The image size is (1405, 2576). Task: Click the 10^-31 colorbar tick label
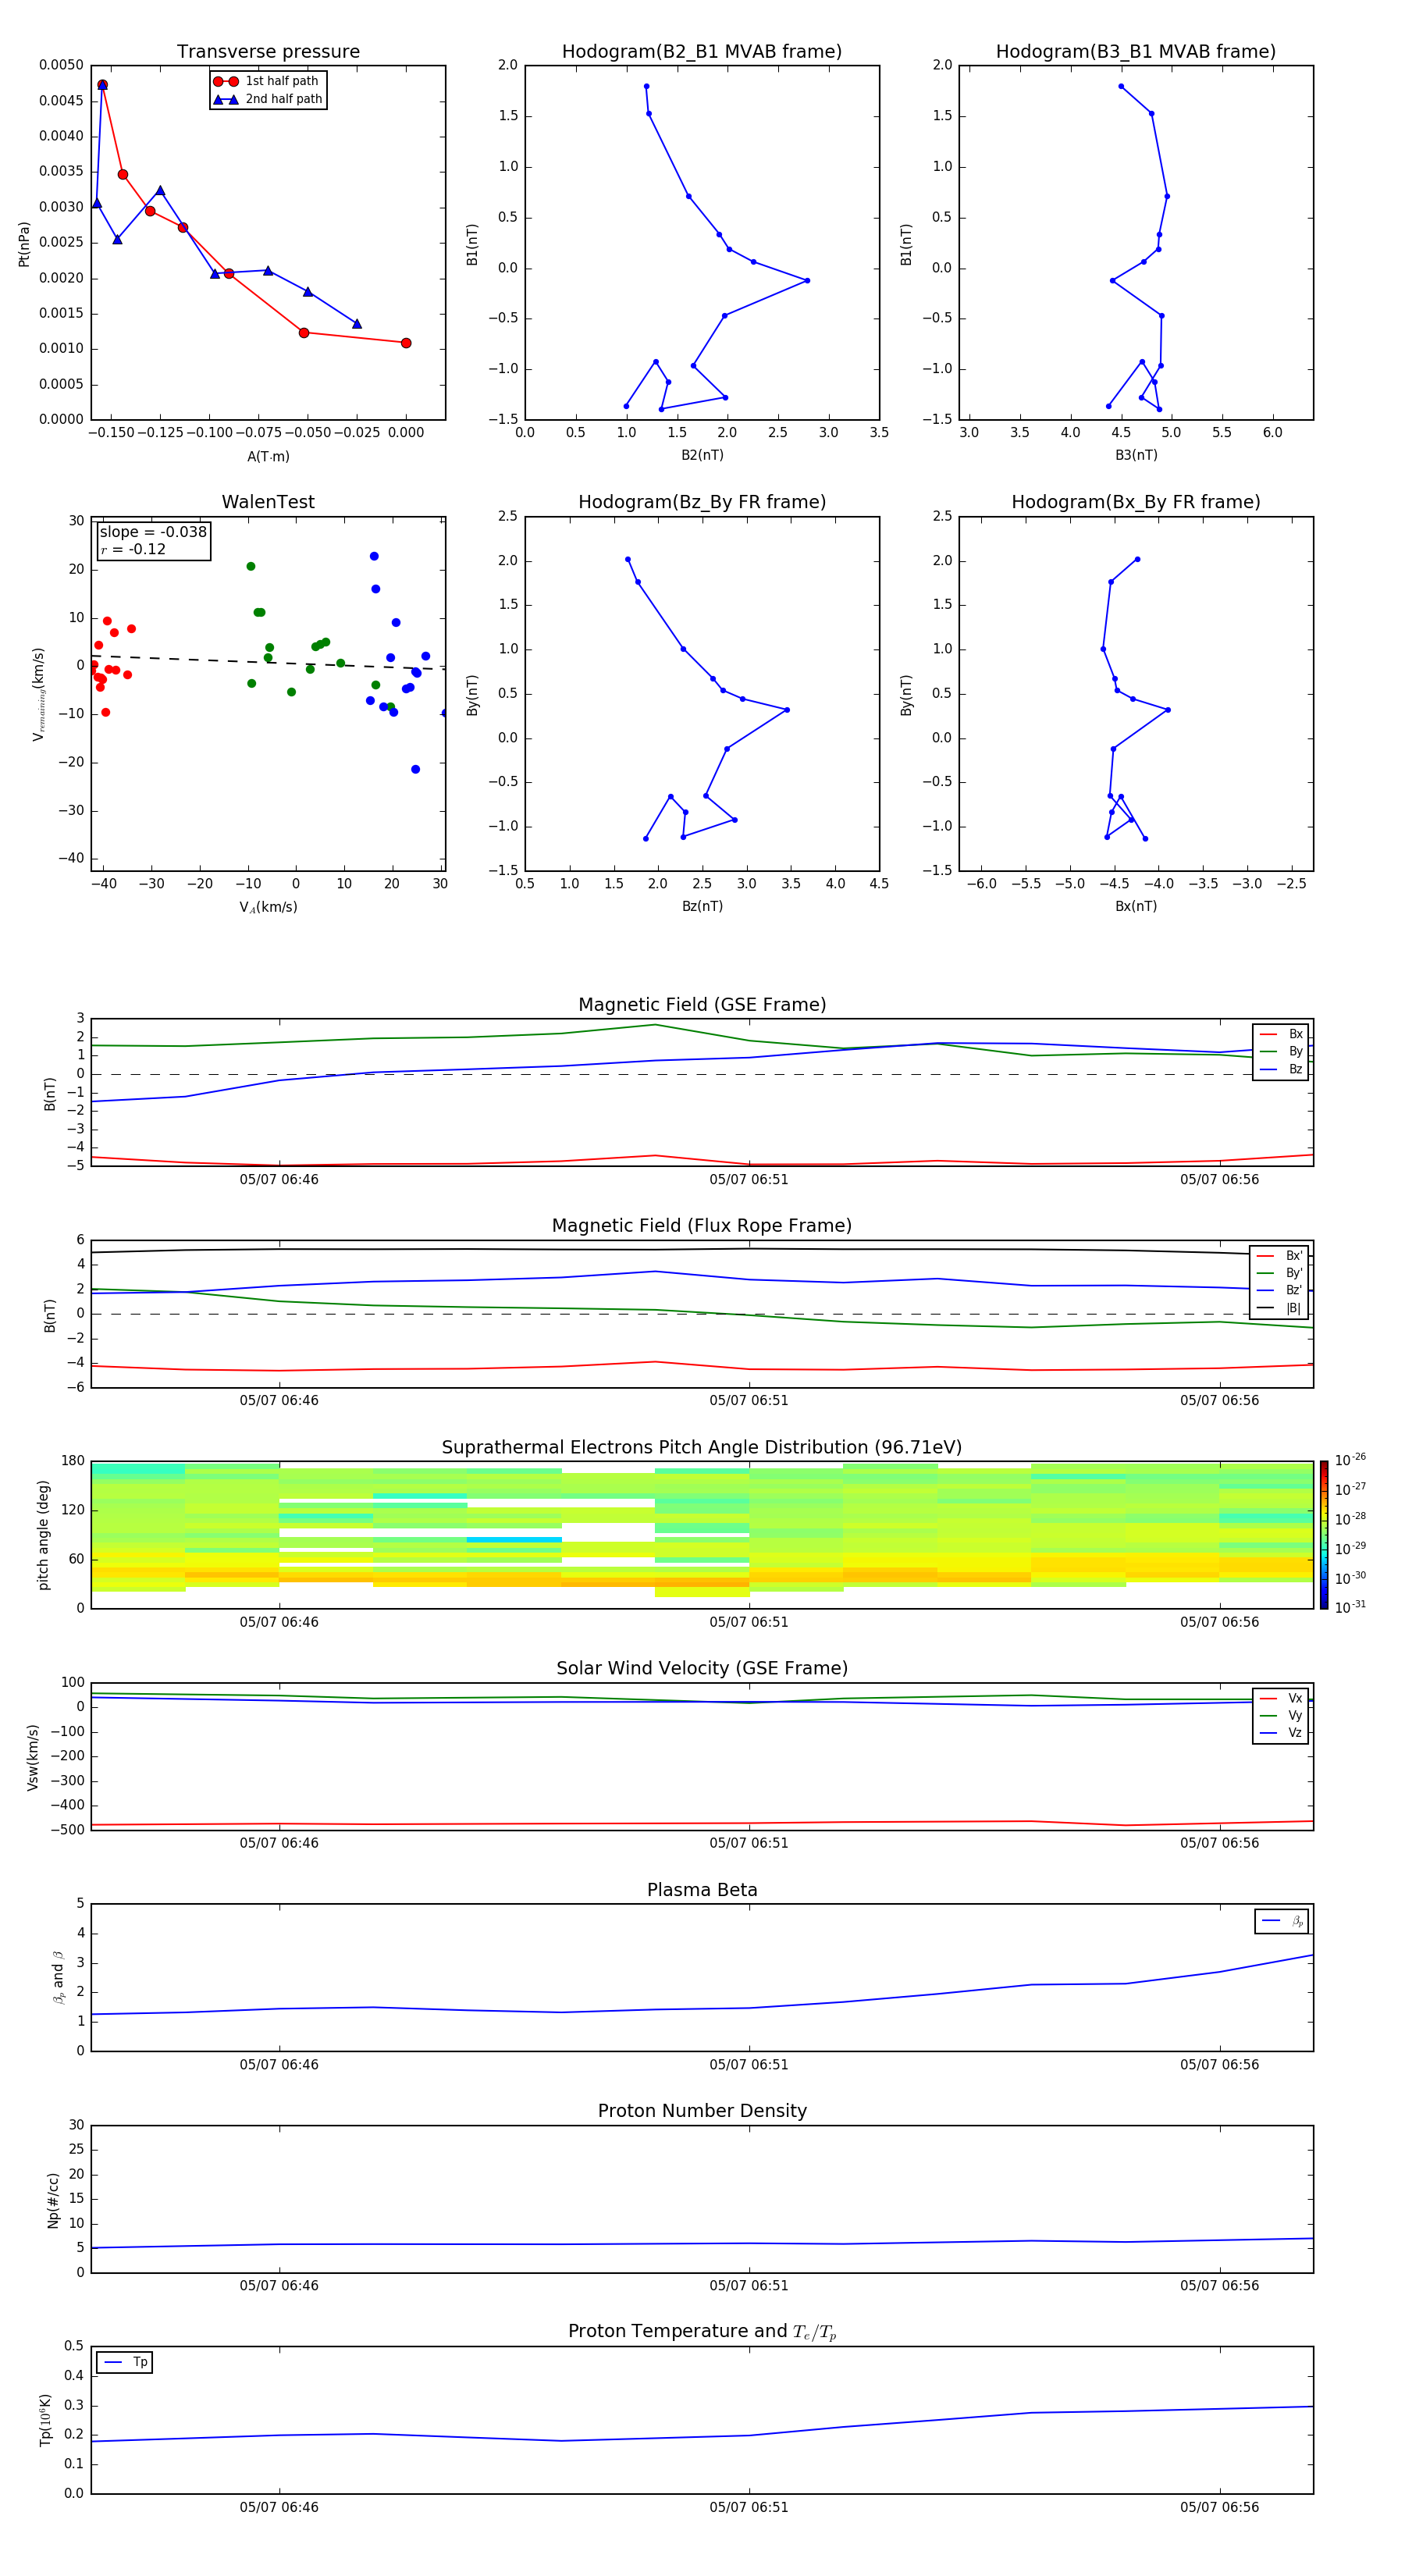(x=1350, y=1607)
